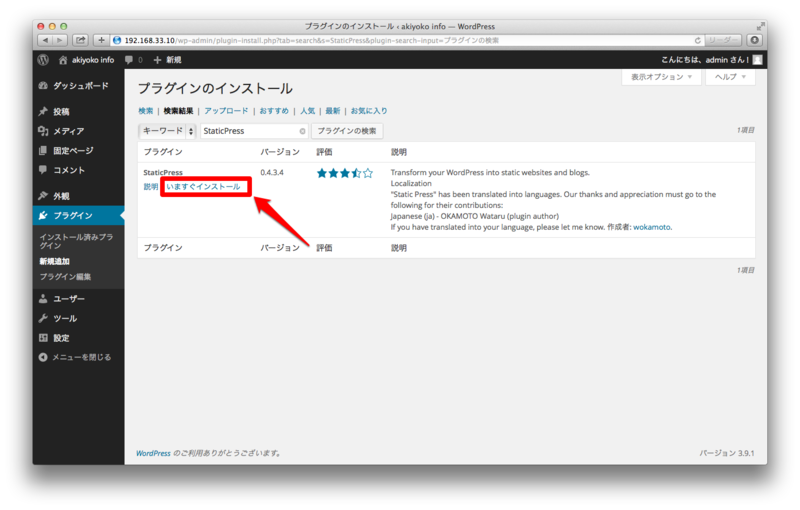Open プラグイン編集 submenu item
This screenshot has width=800, height=510.
(x=65, y=276)
